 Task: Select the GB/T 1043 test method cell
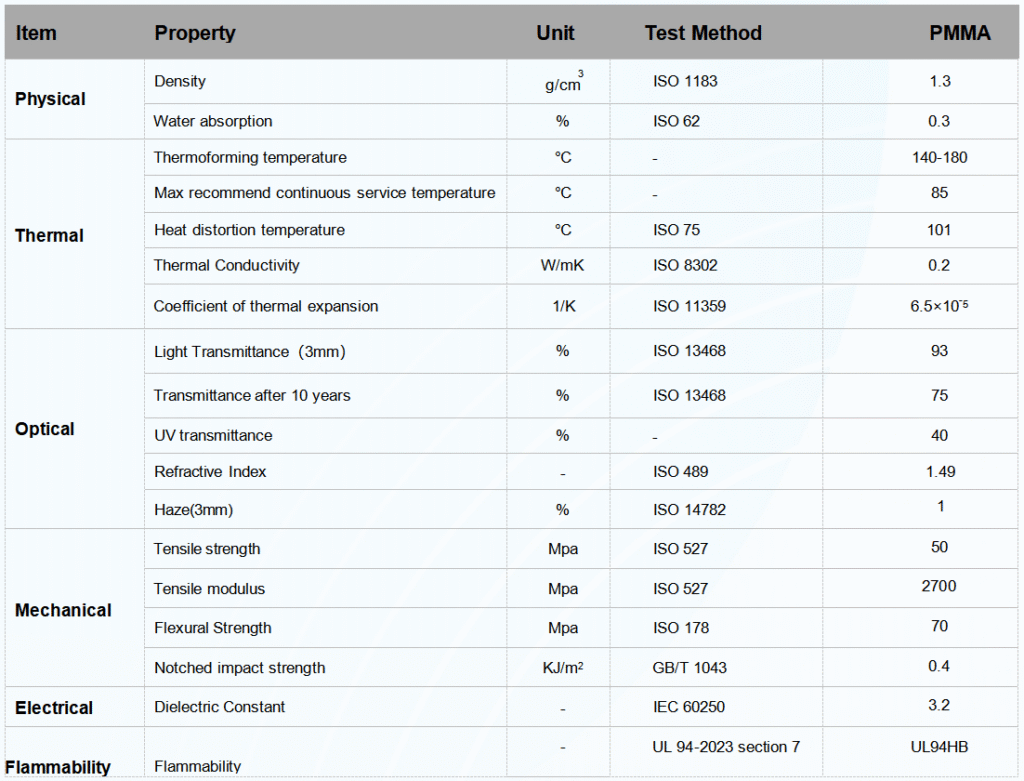coord(690,667)
